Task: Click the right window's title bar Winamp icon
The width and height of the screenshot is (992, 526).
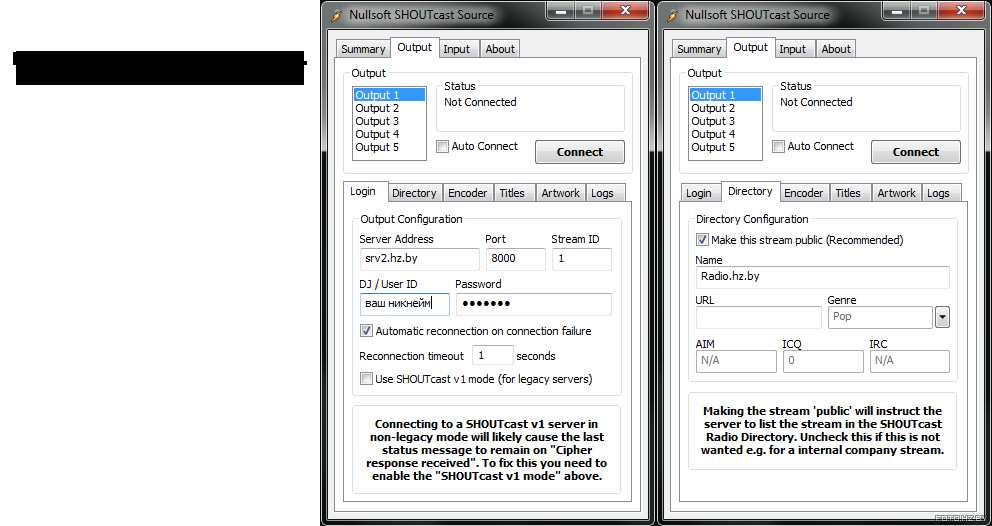Action: [x=674, y=15]
